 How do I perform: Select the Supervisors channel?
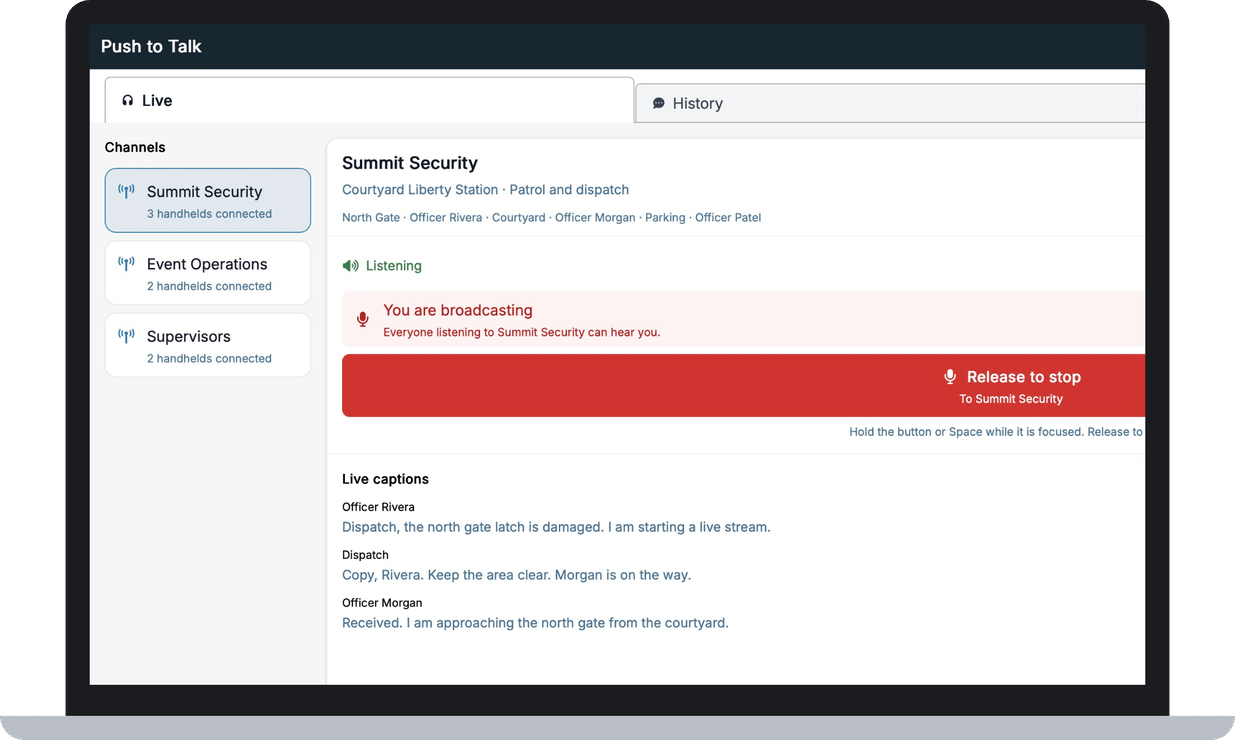(x=208, y=345)
